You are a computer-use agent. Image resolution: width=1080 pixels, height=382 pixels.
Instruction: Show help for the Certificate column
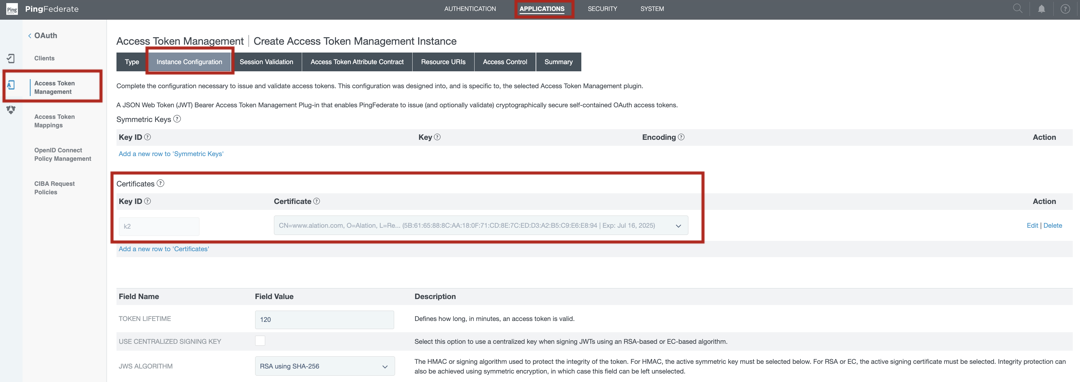(317, 202)
